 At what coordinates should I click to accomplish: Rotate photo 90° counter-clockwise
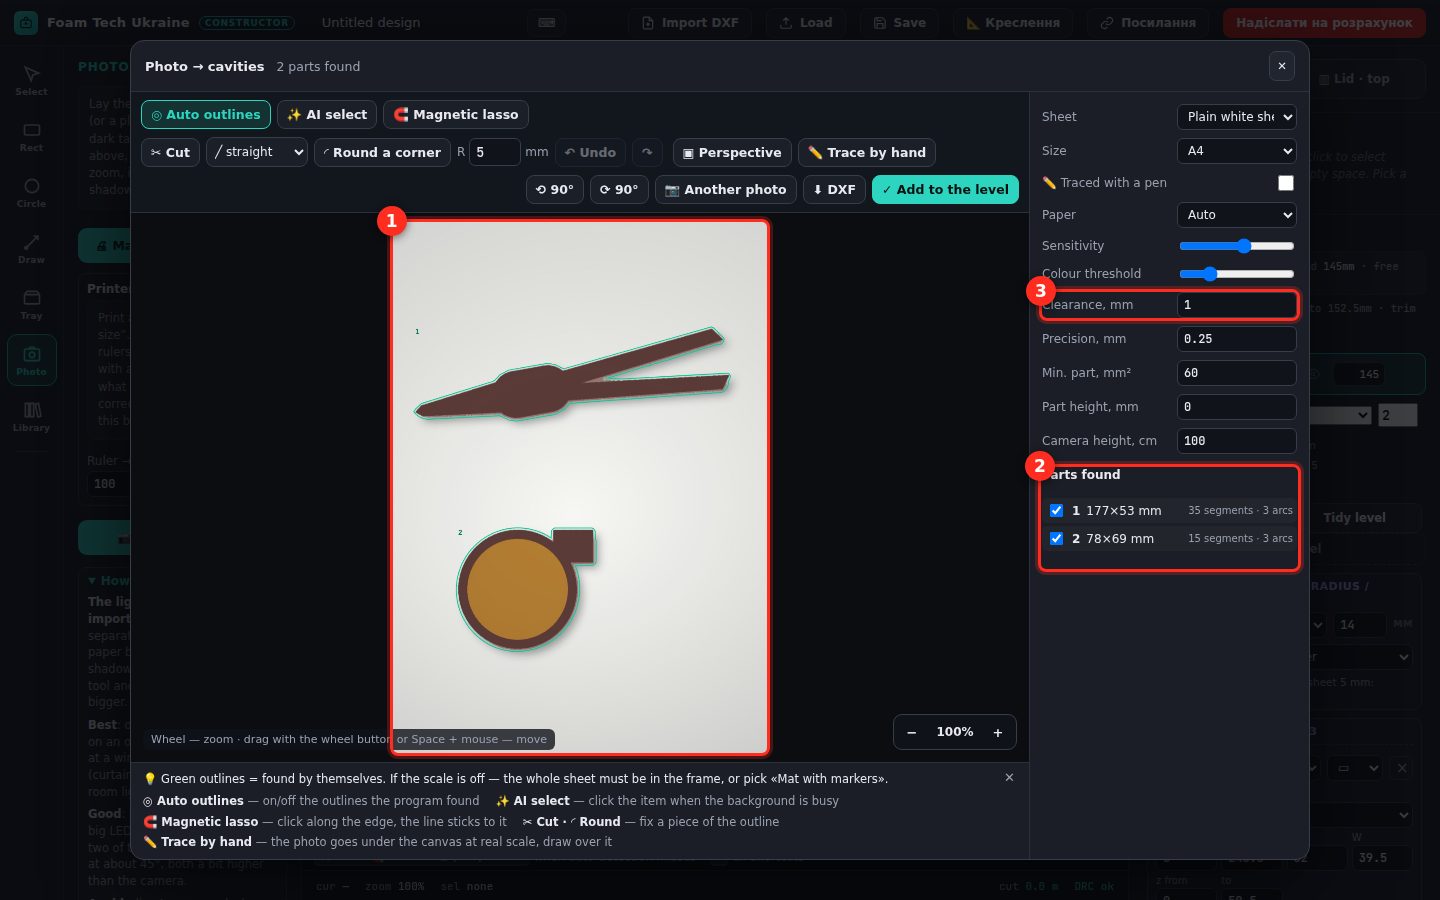click(555, 189)
